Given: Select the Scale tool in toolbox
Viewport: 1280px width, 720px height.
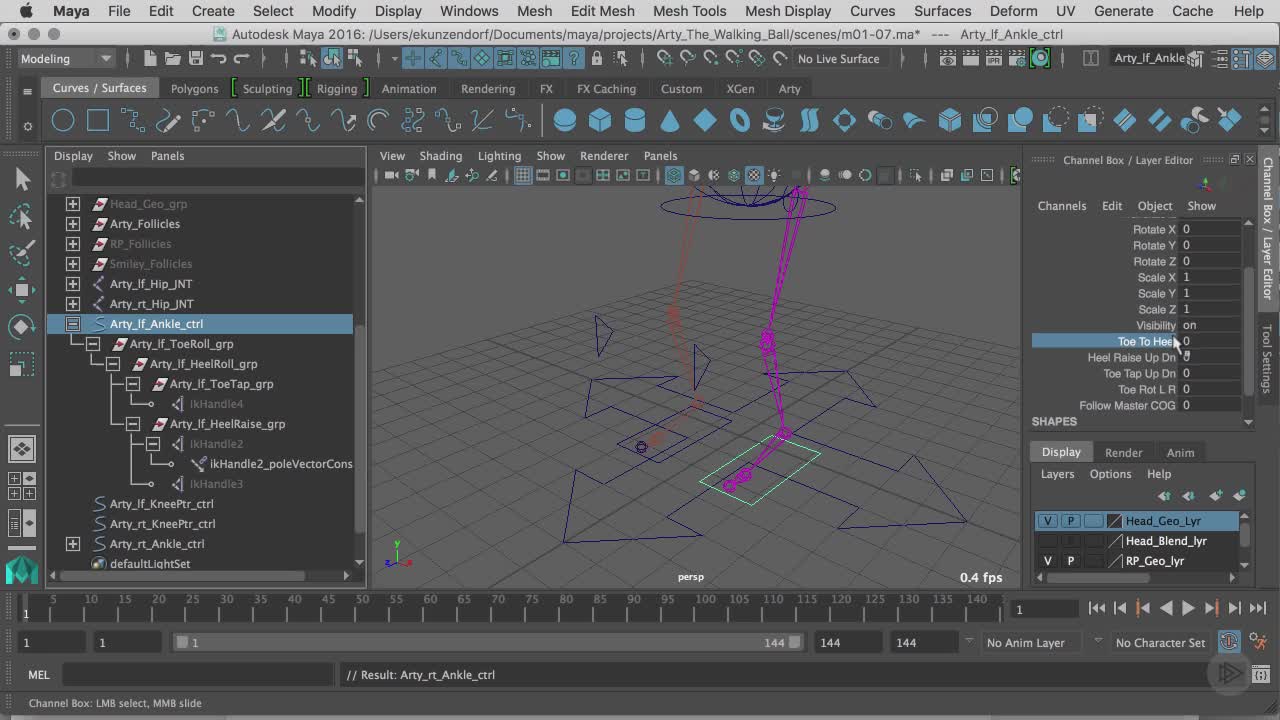Looking at the screenshot, I should (x=22, y=364).
